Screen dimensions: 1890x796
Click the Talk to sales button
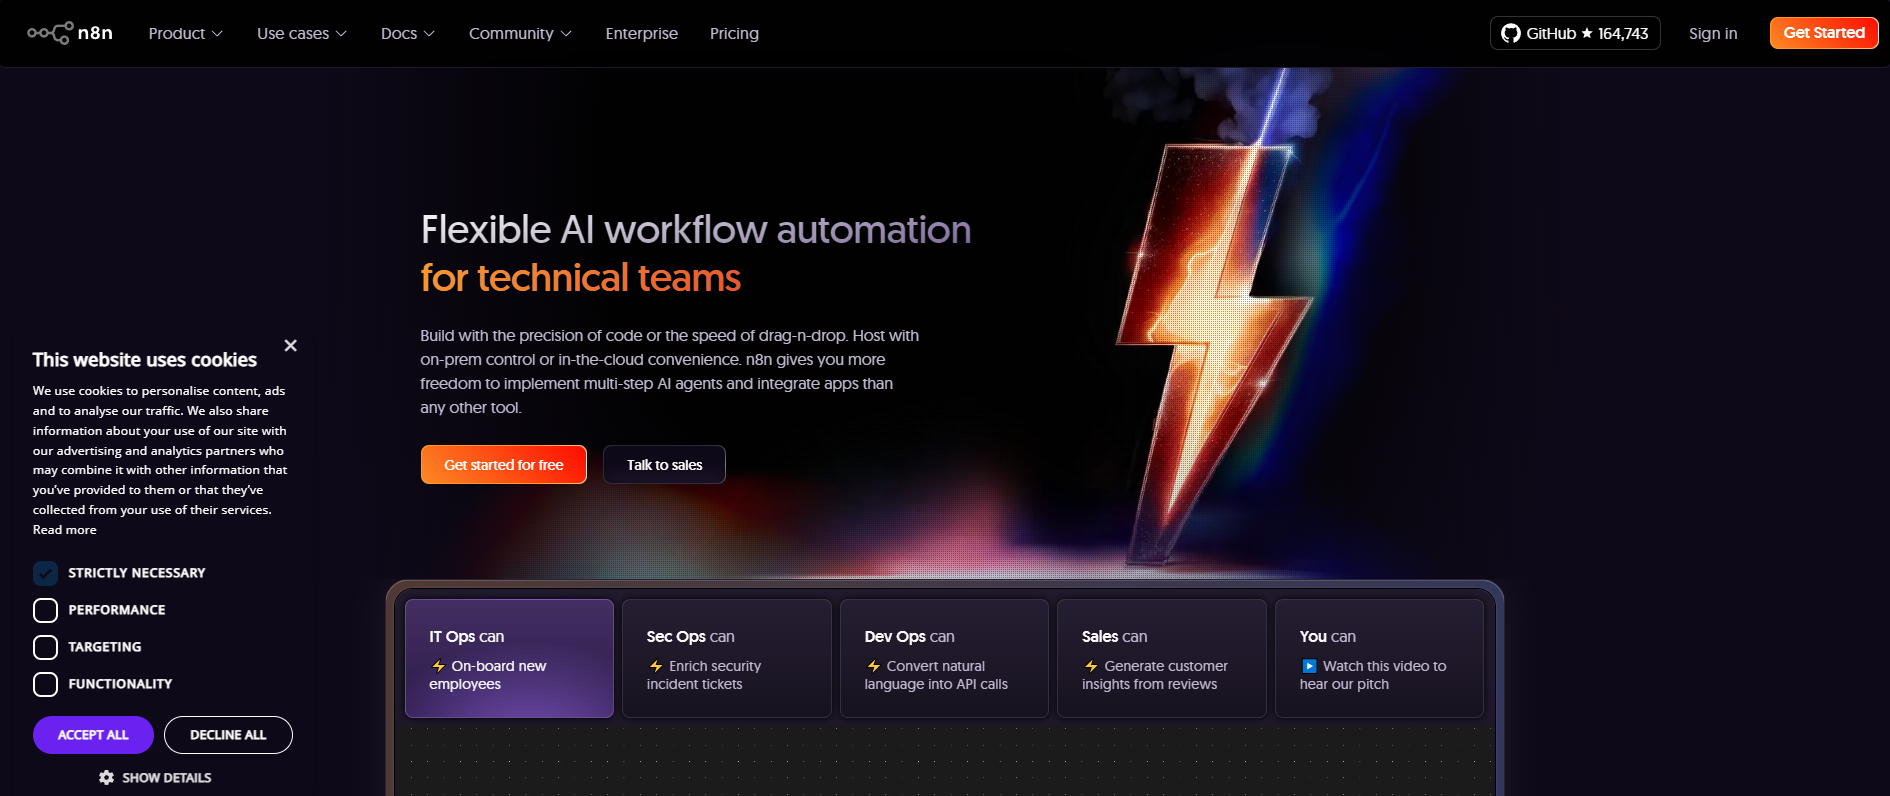[x=664, y=465]
